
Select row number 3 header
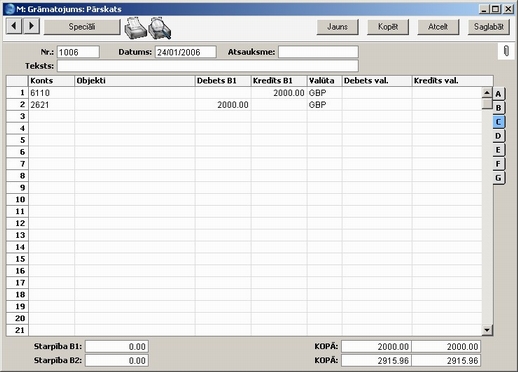coord(17,117)
